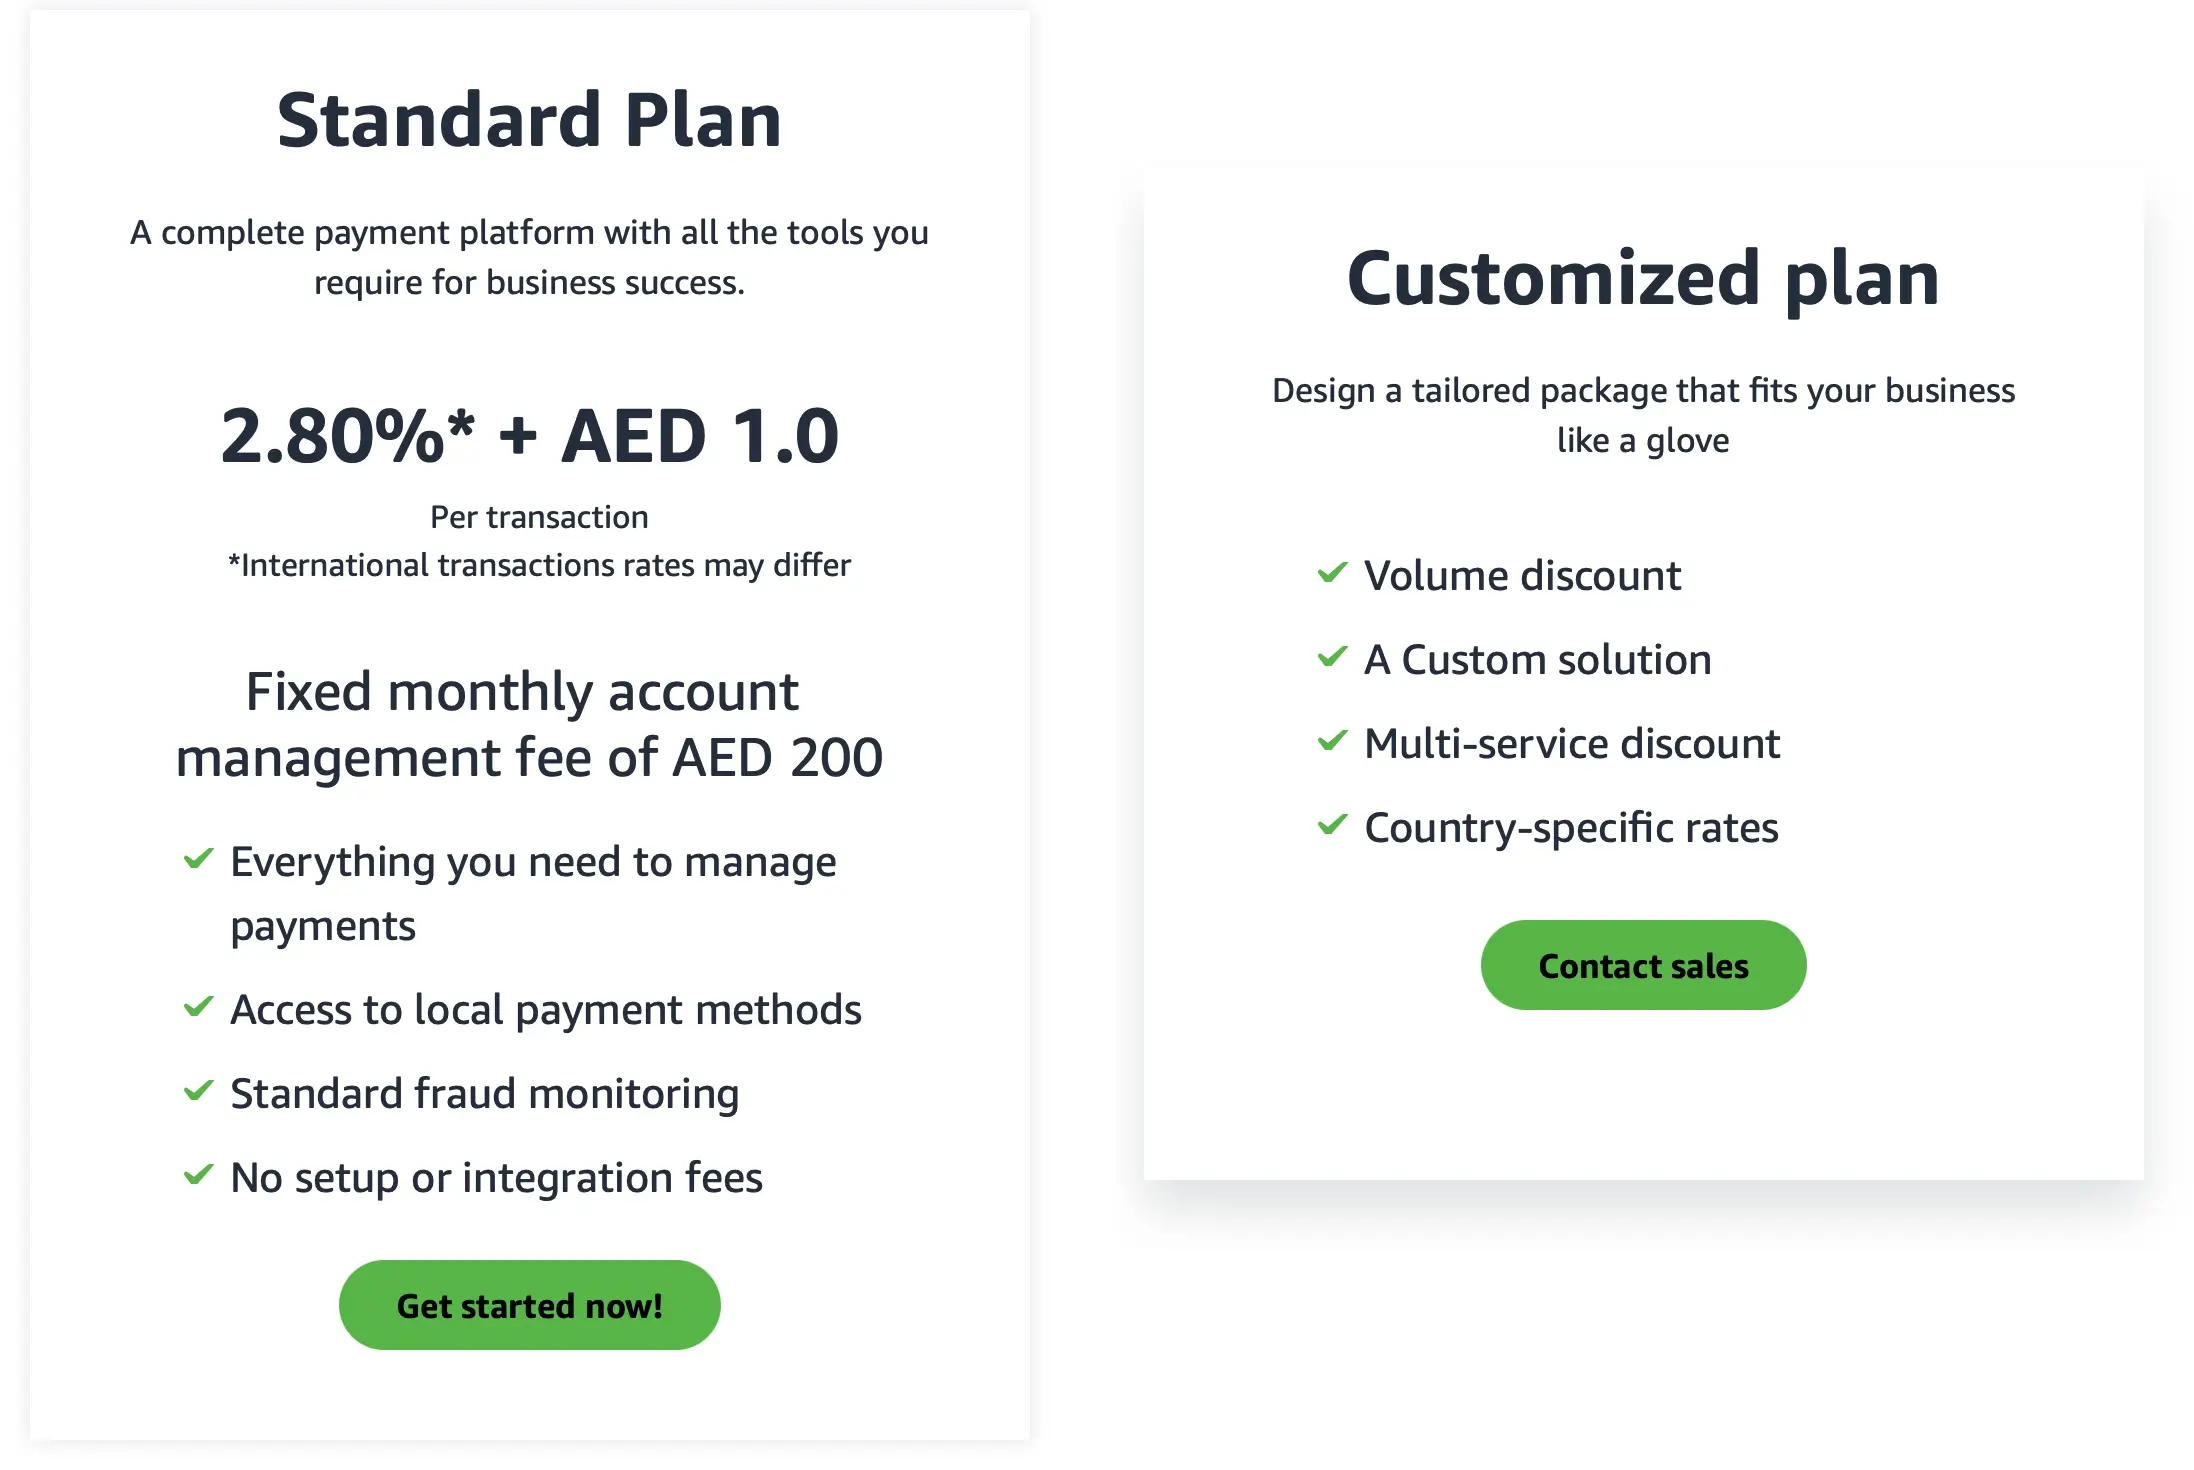2194x1470 pixels.
Task: Click the tailored package description under Customized plan
Action: click(x=1643, y=414)
